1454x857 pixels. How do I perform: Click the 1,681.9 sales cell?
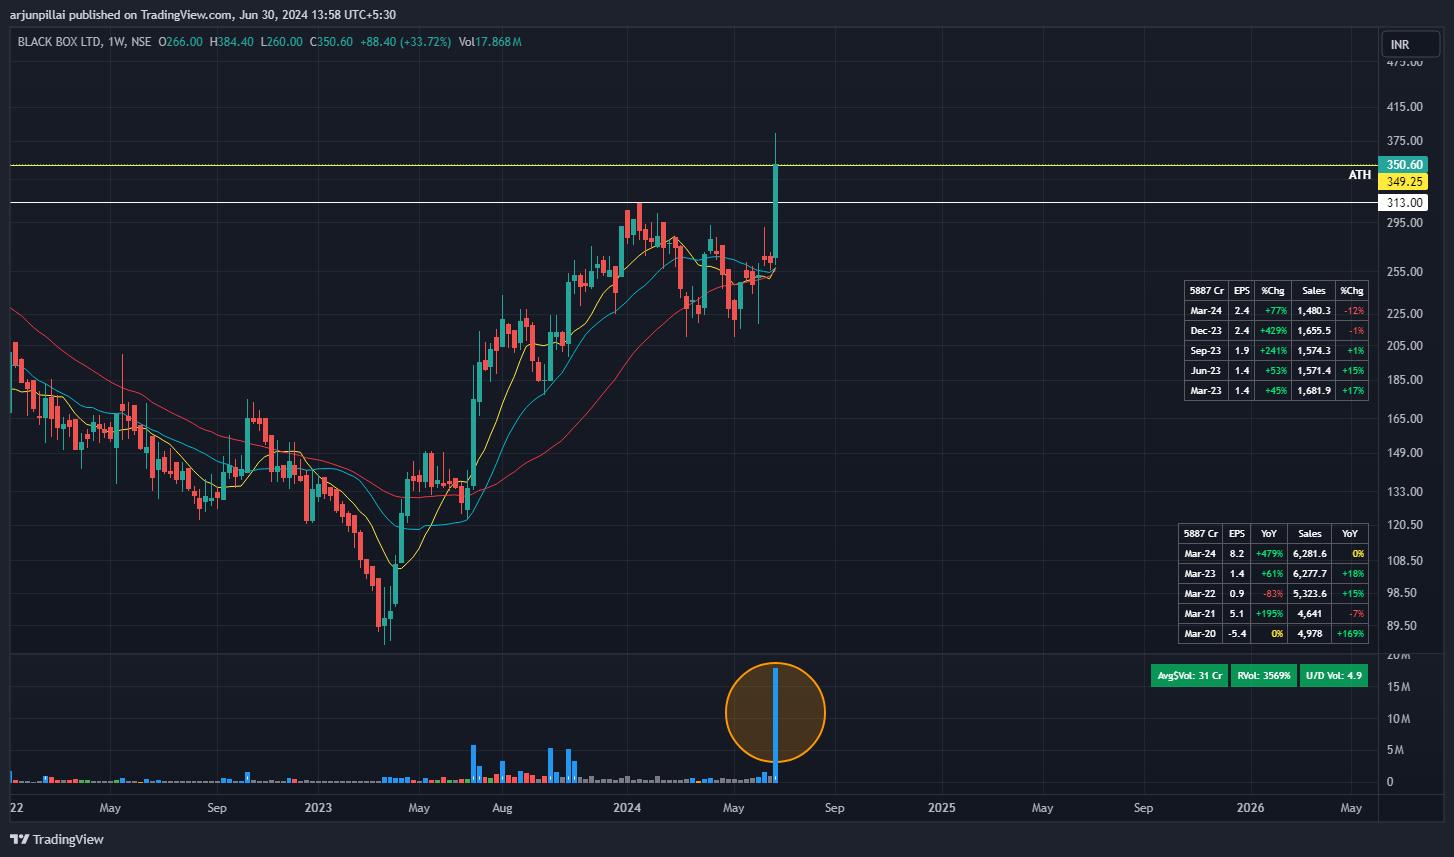pyautogui.click(x=1314, y=391)
